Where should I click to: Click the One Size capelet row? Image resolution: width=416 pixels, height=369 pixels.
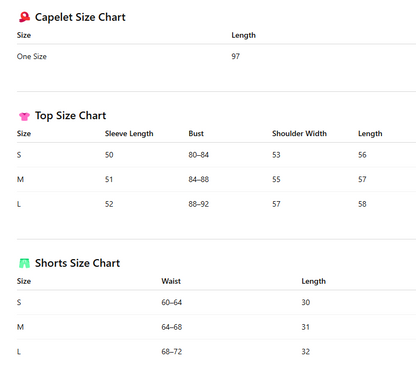216,56
